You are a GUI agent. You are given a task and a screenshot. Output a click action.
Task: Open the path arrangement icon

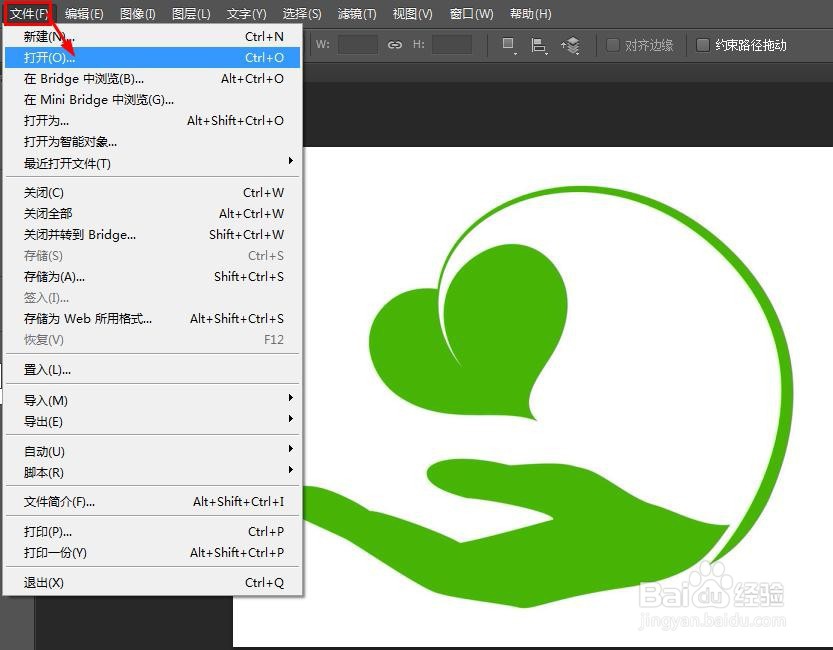point(571,46)
